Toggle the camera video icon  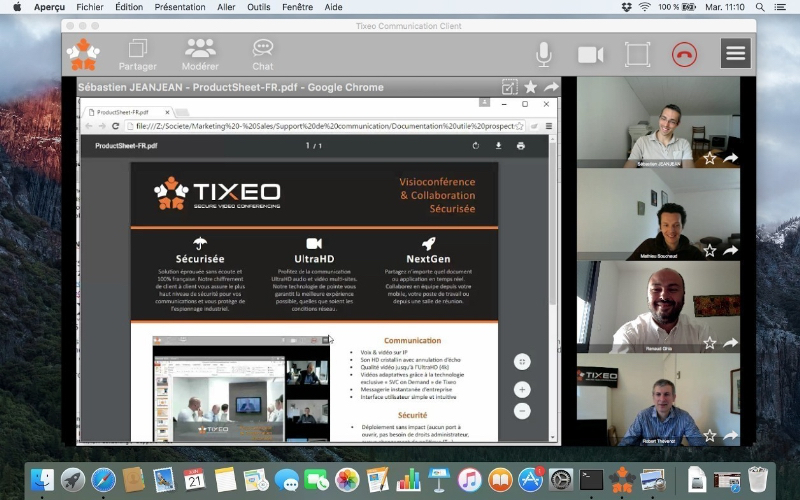(x=590, y=55)
